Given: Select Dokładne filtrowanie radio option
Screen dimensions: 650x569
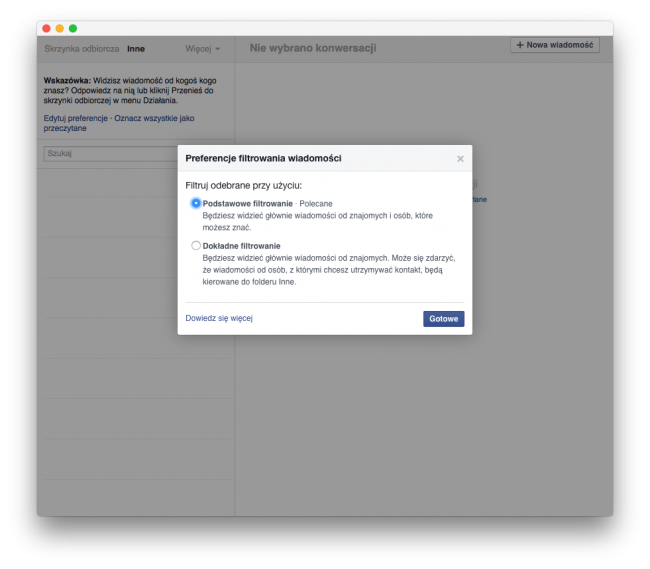Looking at the screenshot, I should (196, 245).
